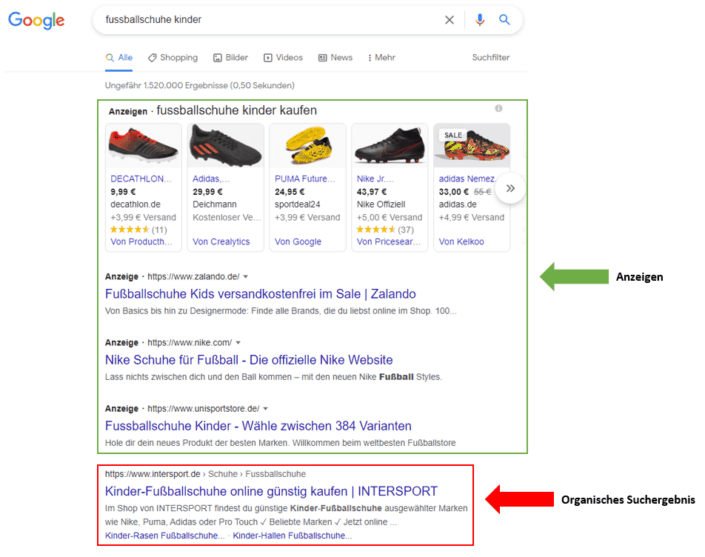Click the "Von Kelkoo" provider link
Screen dimensions: 705x557
461,242
